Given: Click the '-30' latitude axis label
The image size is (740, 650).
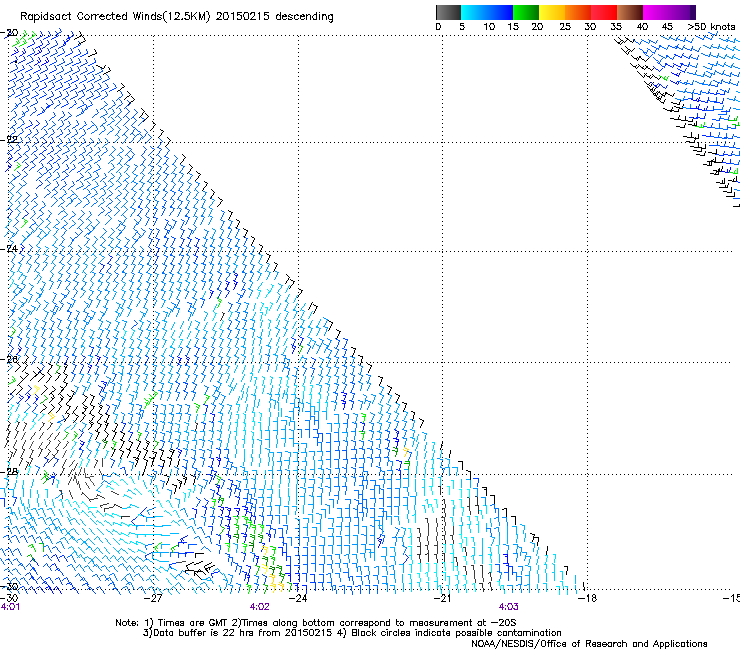Looking at the screenshot, I should (x=9, y=586).
